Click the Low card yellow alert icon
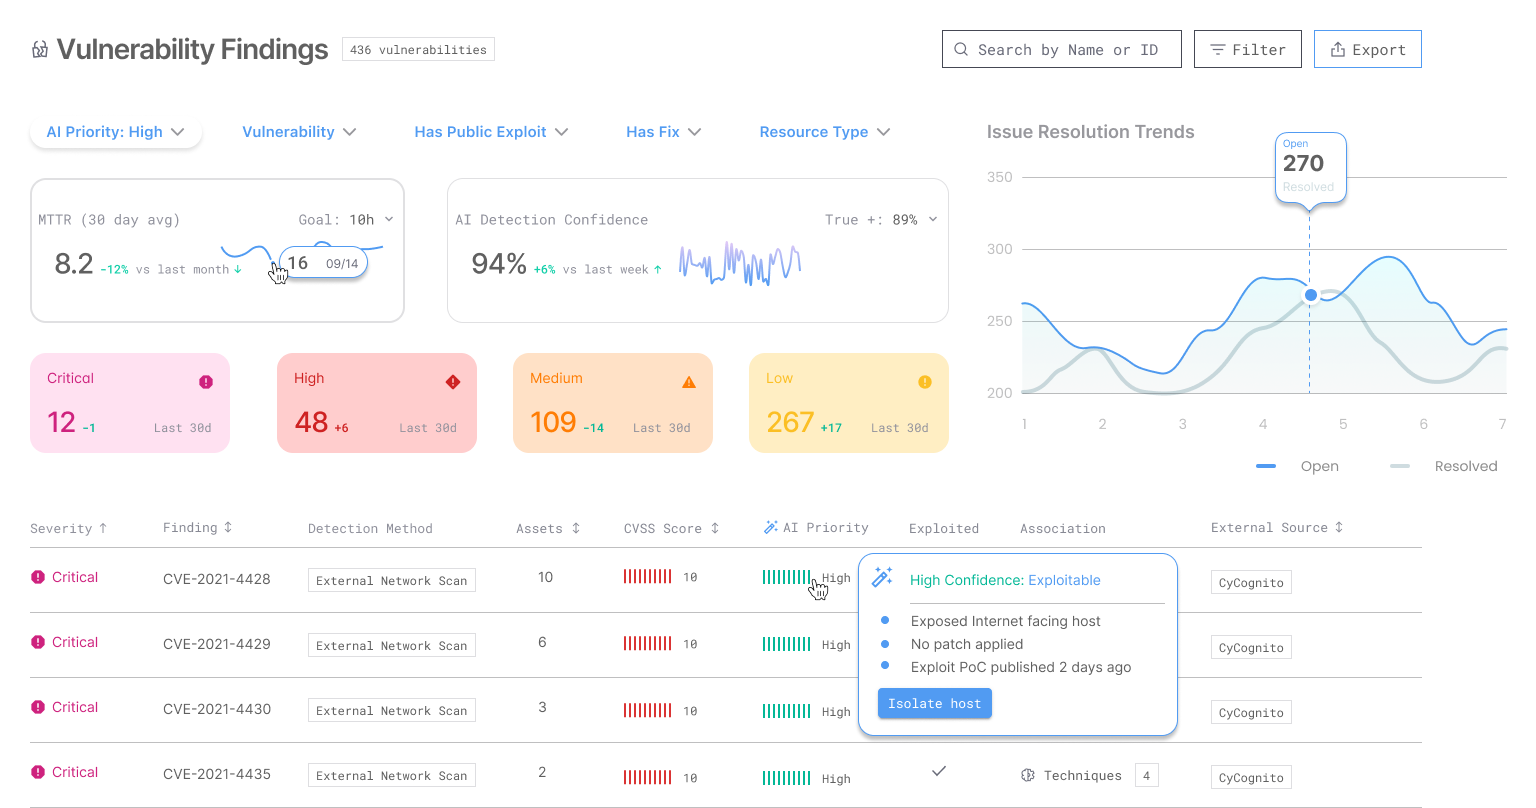The width and height of the screenshot is (1536, 808). [925, 382]
